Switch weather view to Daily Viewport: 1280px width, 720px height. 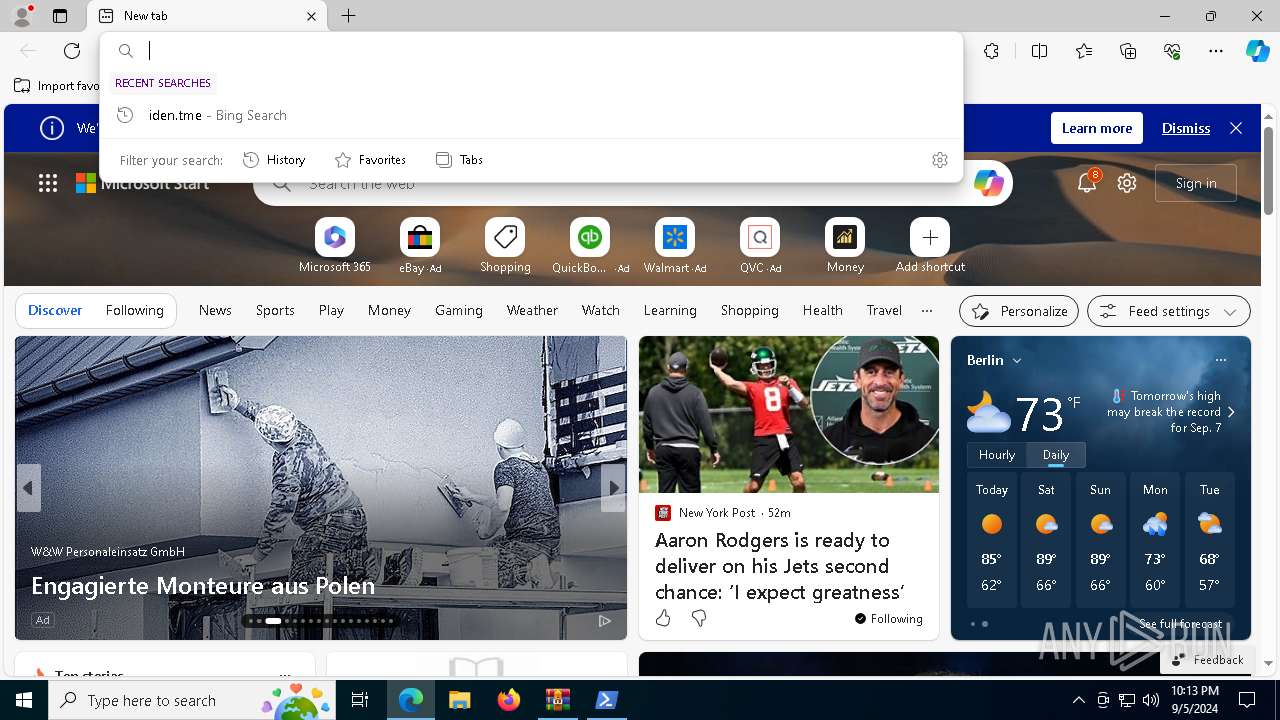point(1056,455)
